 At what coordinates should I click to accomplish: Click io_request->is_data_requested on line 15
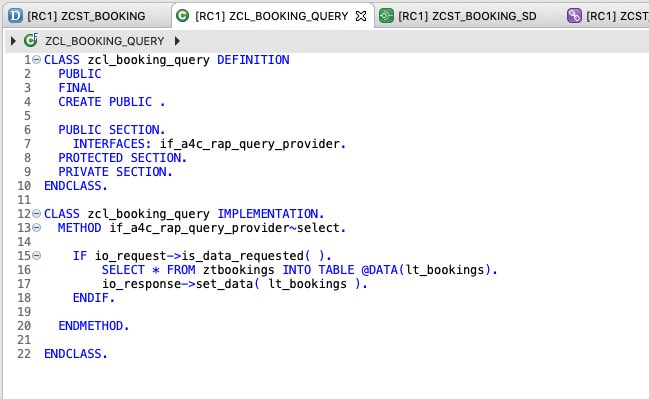click(x=200, y=256)
